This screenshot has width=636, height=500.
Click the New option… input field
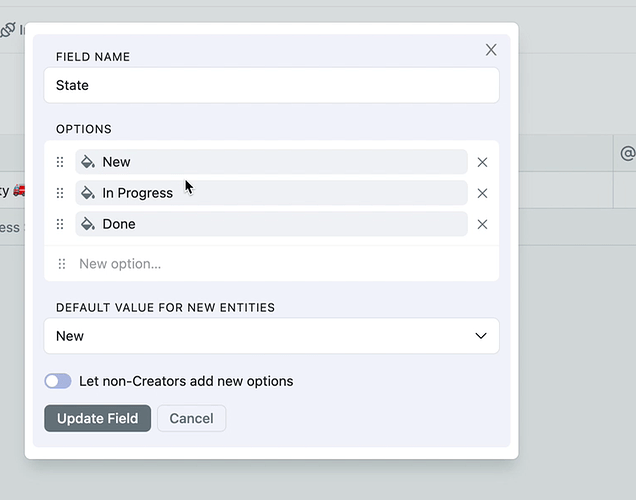tap(280, 264)
